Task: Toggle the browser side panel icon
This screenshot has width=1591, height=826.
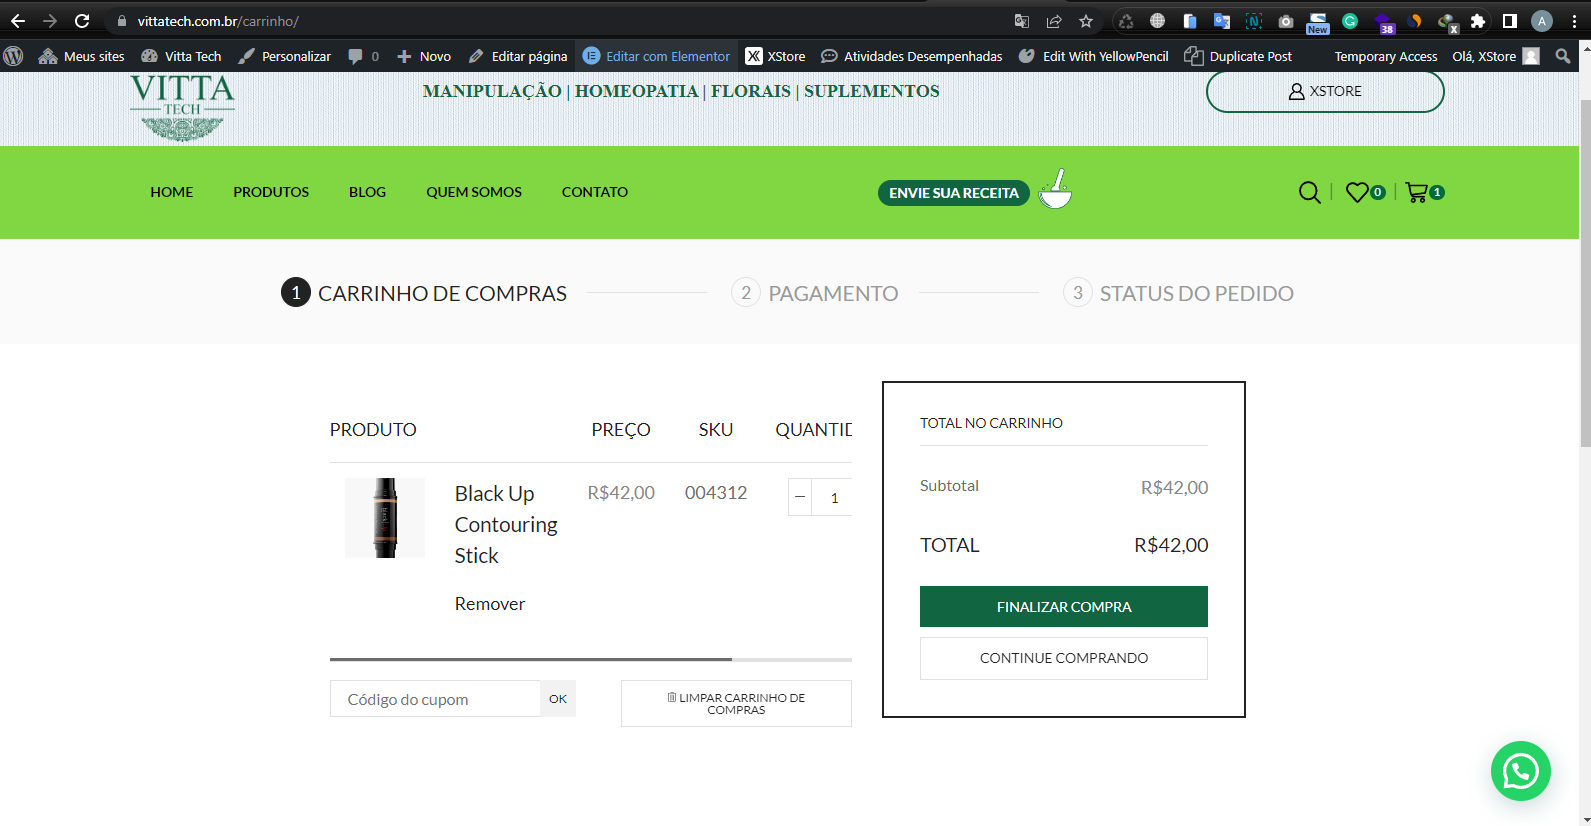Action: (1510, 21)
